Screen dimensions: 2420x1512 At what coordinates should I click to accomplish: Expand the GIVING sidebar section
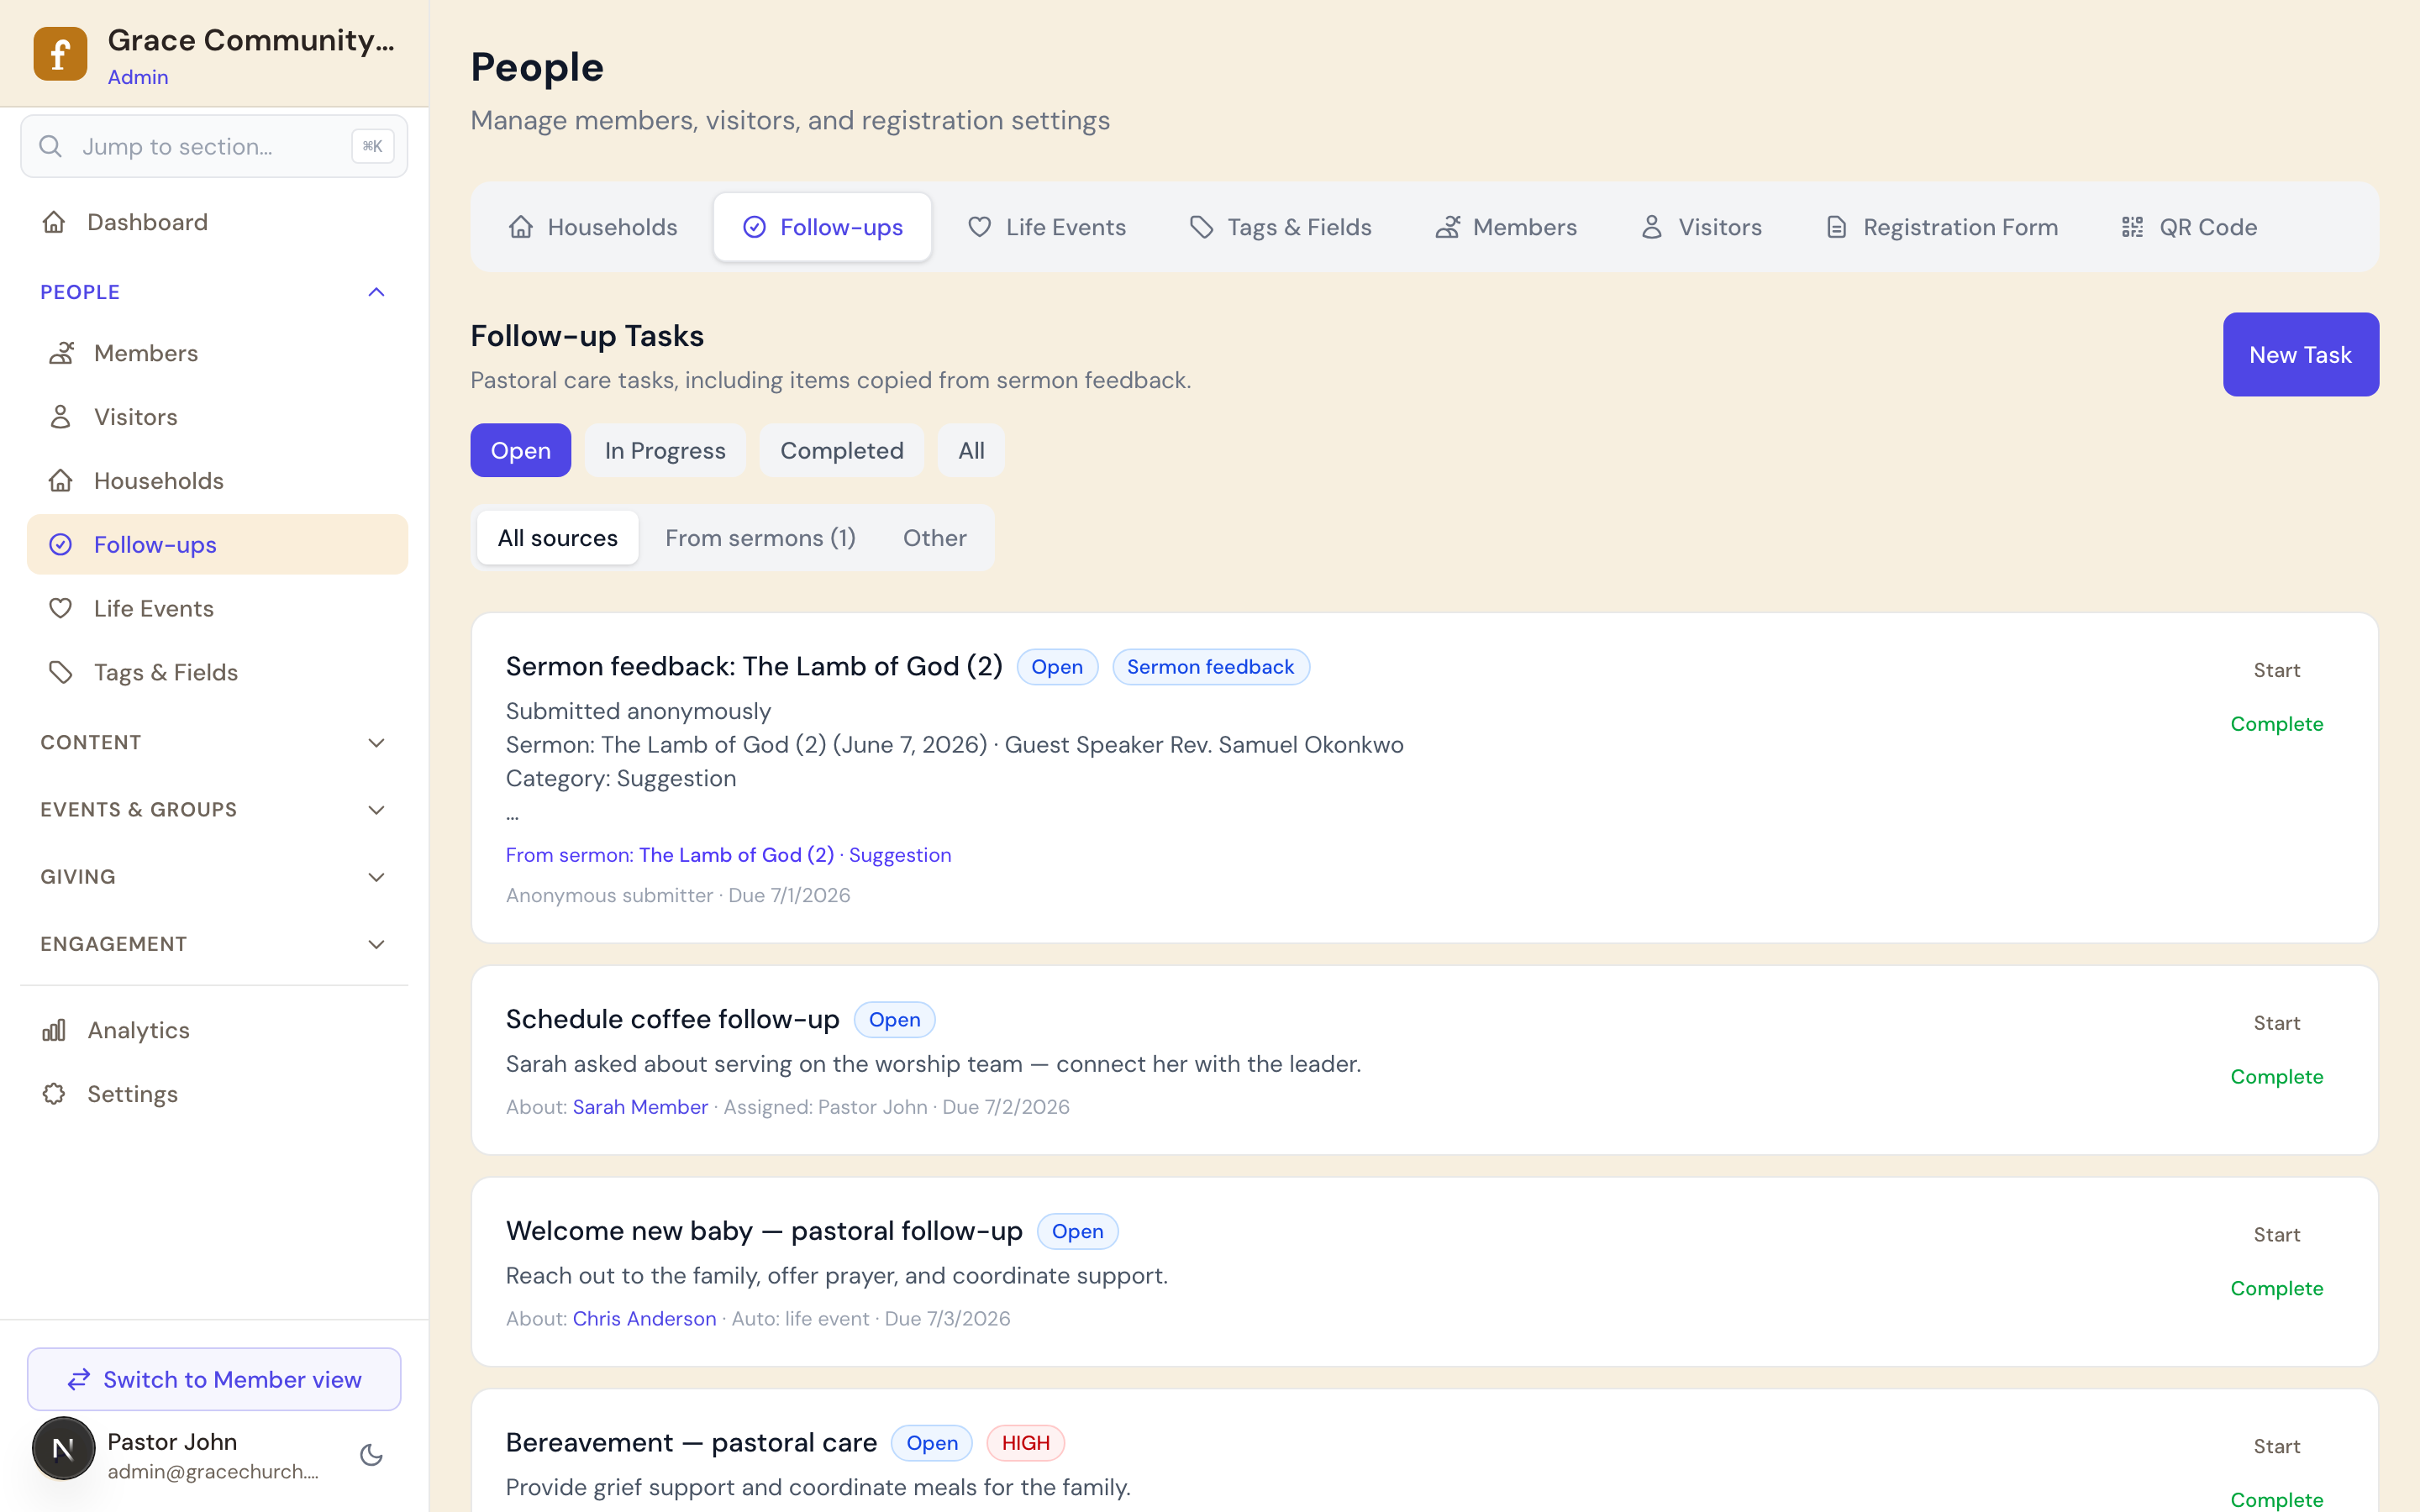pyautogui.click(x=376, y=877)
